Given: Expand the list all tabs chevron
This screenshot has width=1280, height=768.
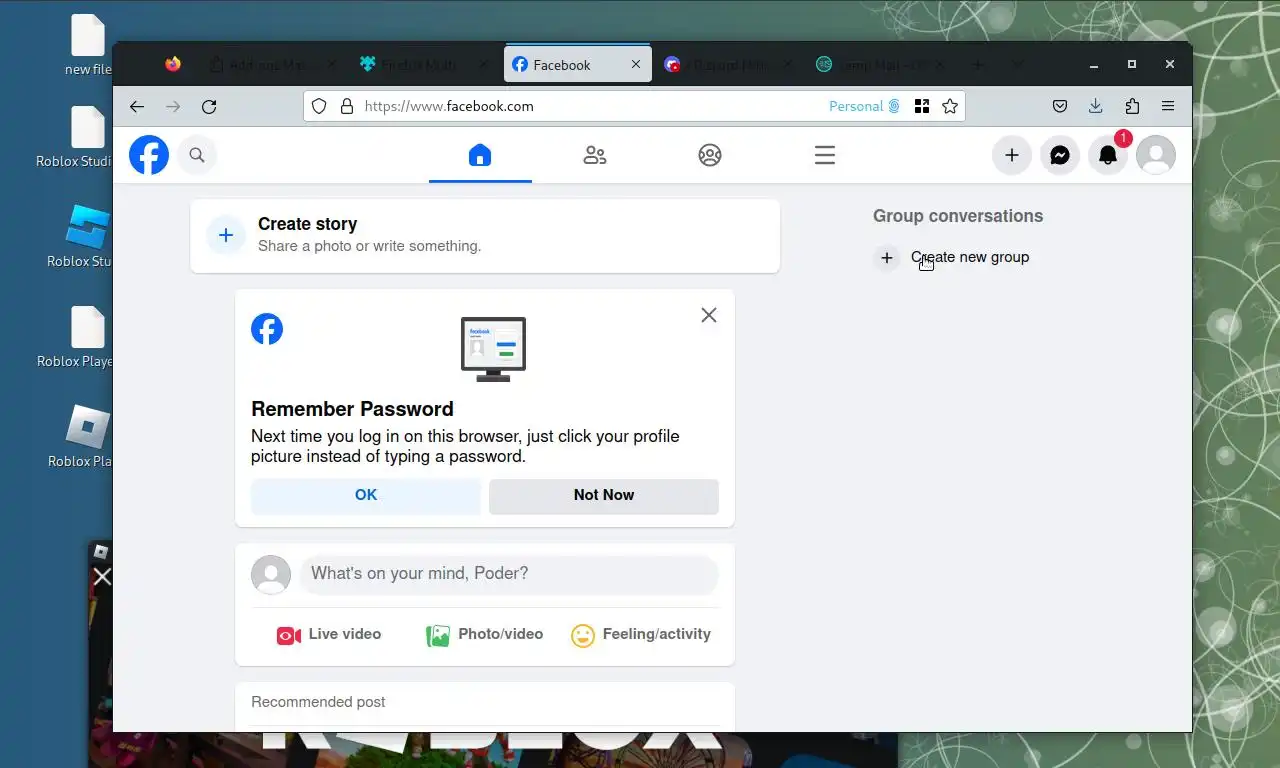Looking at the screenshot, I should click(1018, 65).
